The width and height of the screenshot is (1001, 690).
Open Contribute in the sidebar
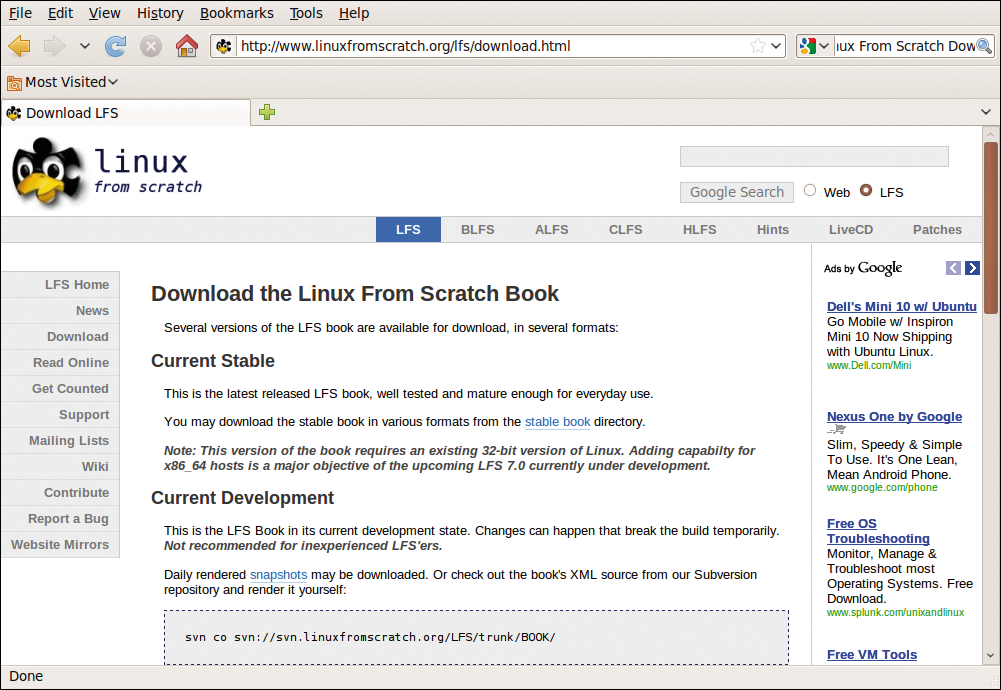tap(61, 493)
